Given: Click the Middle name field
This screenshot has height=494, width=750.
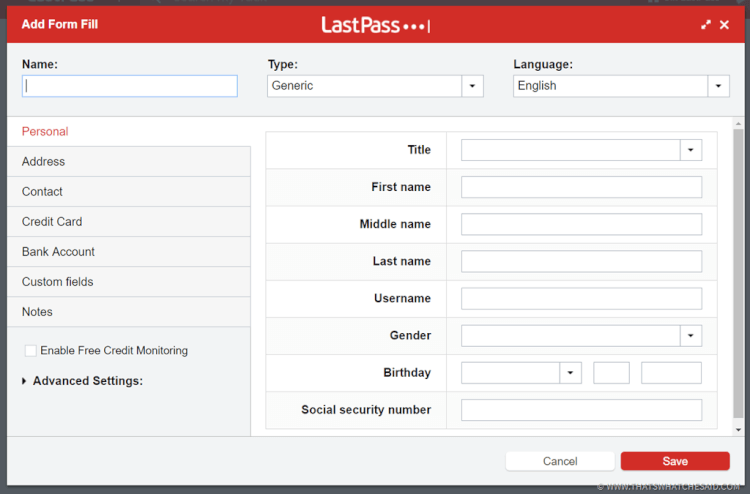Looking at the screenshot, I should (581, 224).
